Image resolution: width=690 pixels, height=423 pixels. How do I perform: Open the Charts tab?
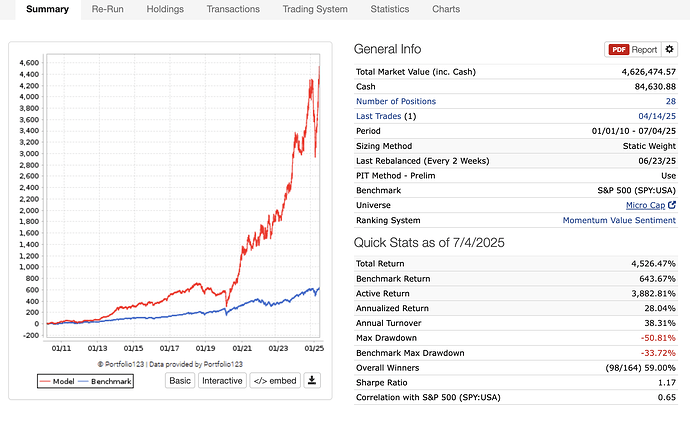pos(446,9)
